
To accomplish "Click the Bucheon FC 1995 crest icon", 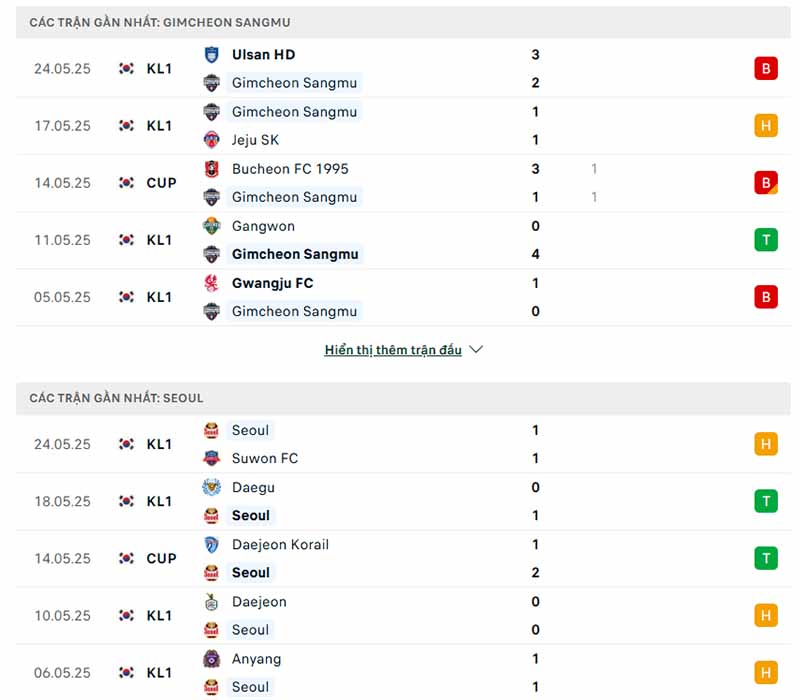I will tap(211, 169).
